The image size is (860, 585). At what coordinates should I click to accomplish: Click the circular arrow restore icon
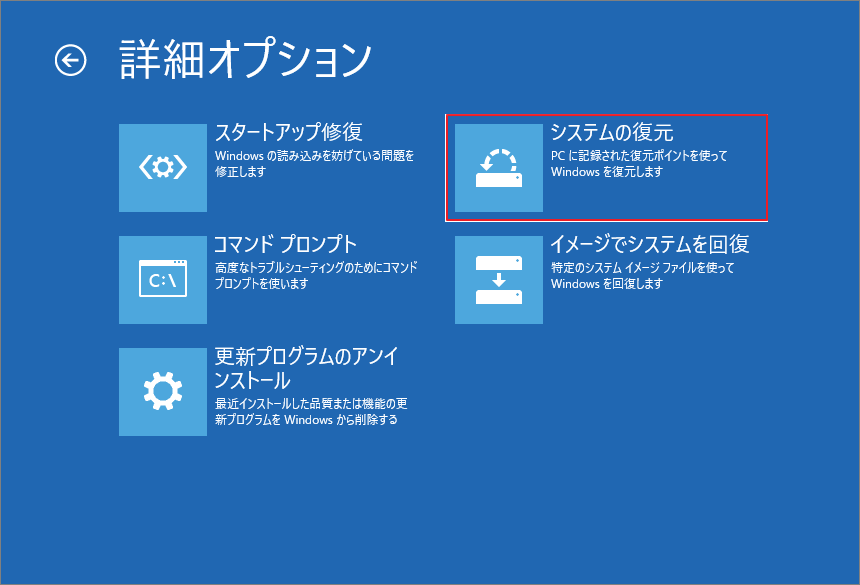point(498,168)
